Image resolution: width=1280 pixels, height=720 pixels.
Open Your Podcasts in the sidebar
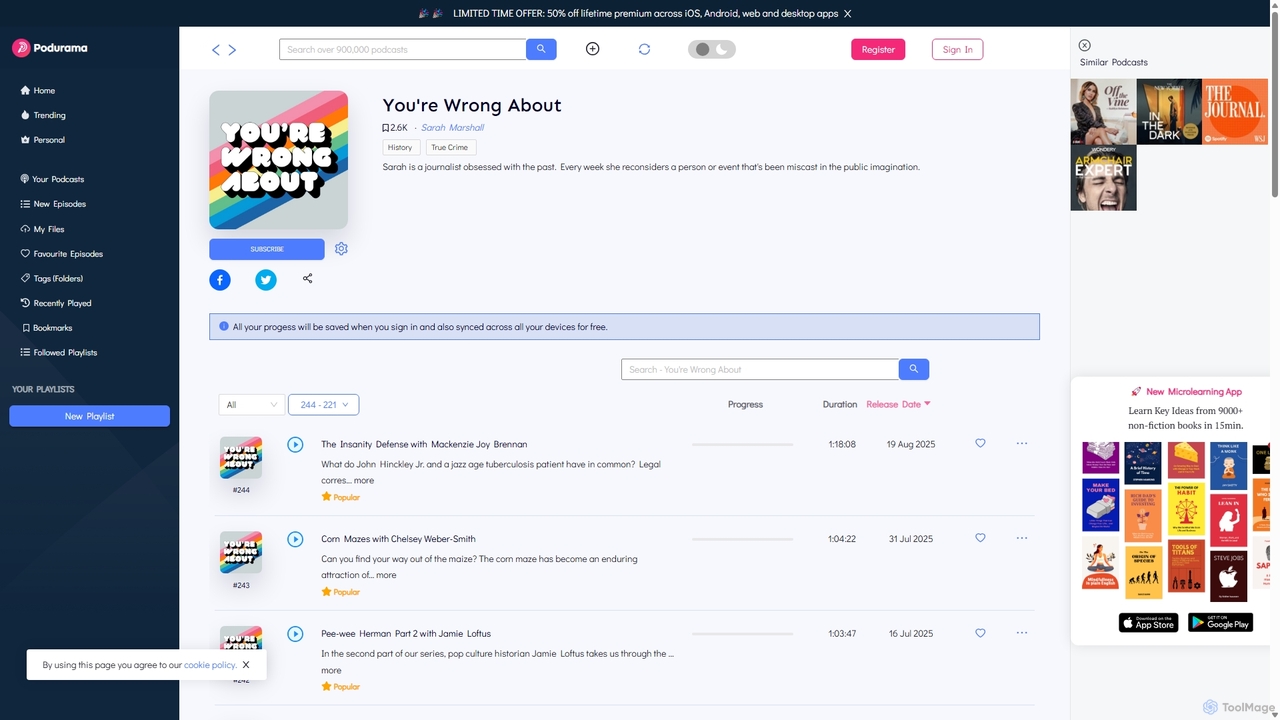coord(52,179)
